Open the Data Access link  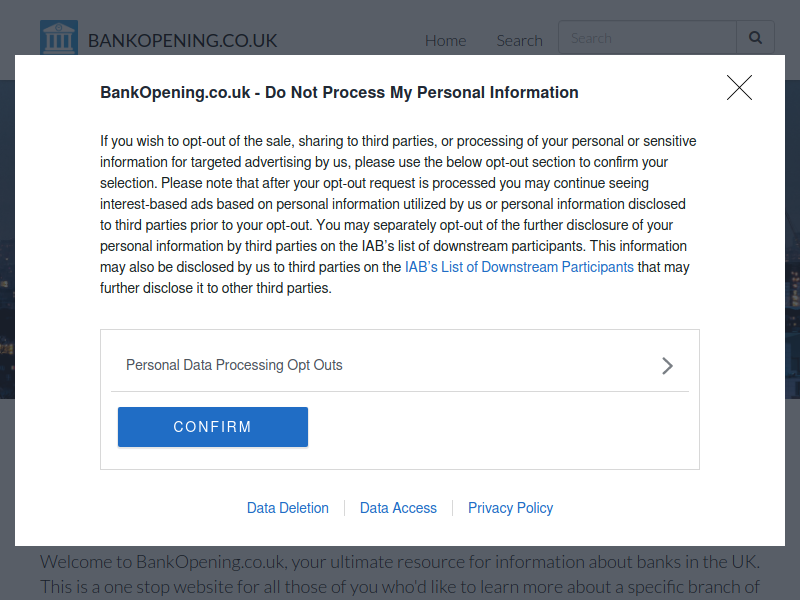(x=398, y=508)
